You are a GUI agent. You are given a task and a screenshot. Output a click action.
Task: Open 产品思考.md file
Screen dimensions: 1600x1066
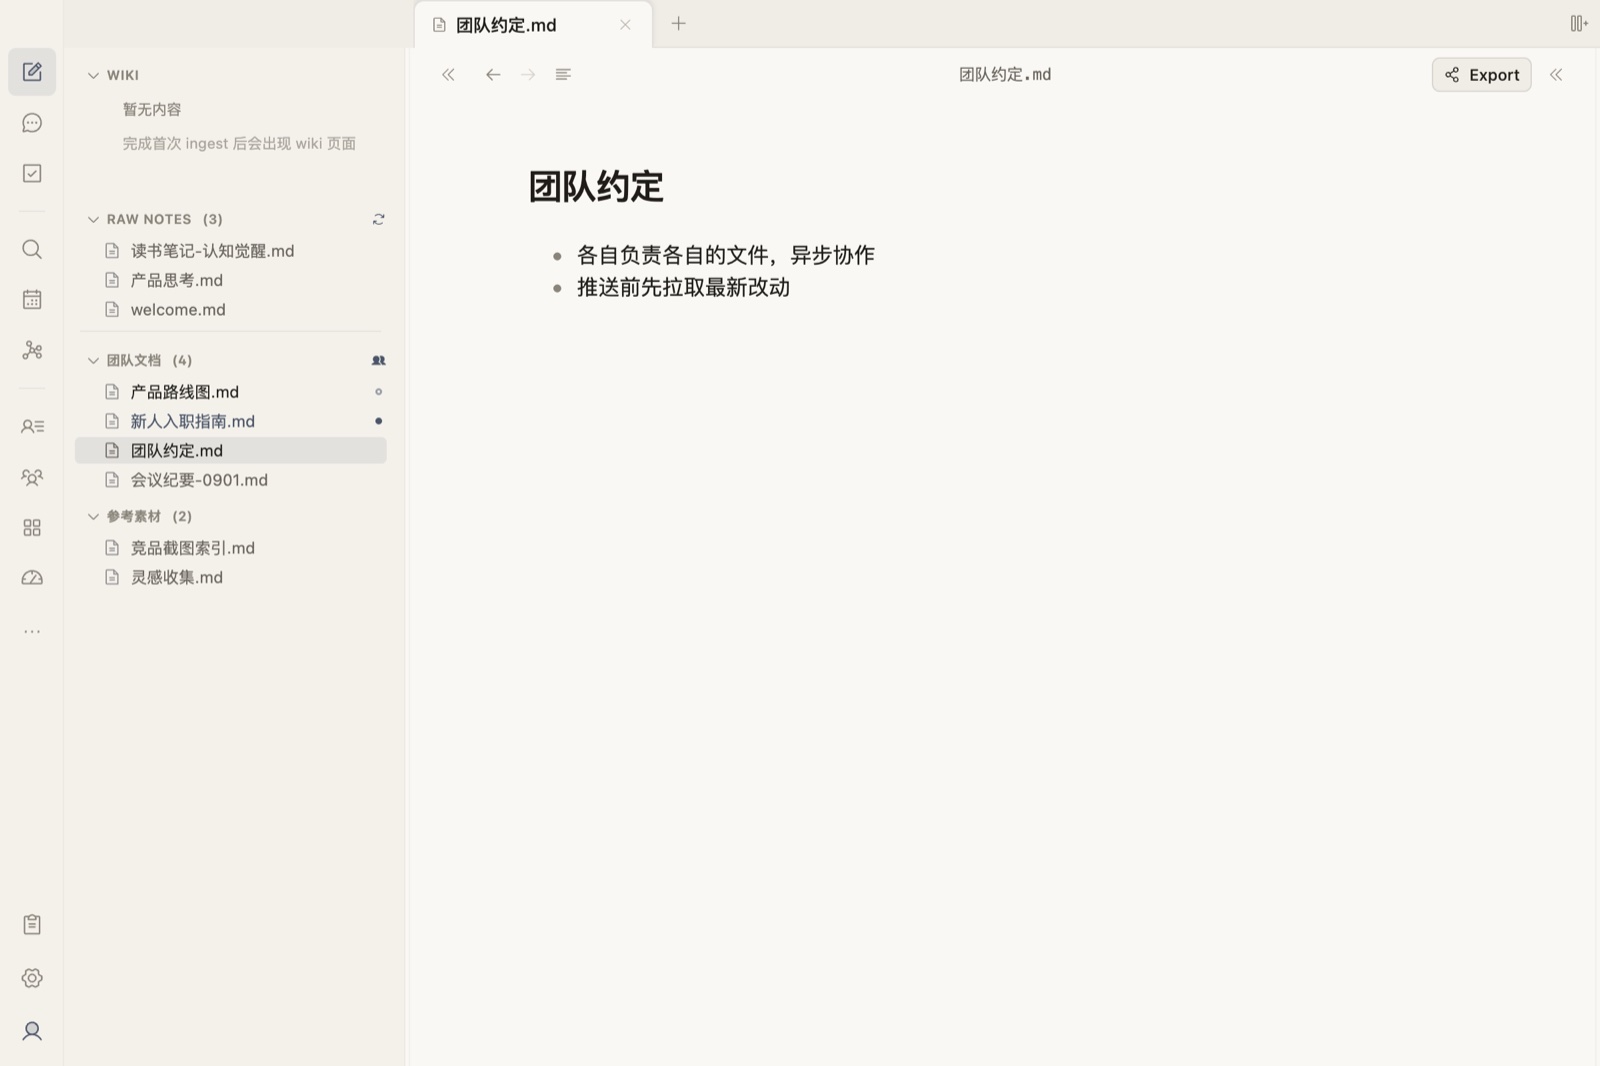pyautogui.click(x=231, y=280)
